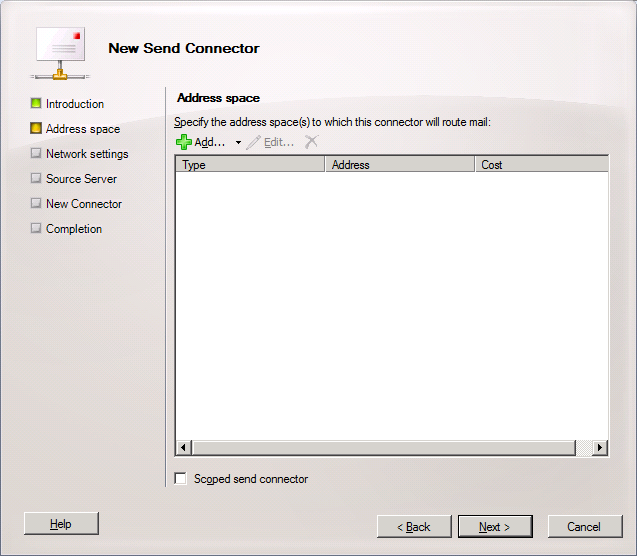Cancel the New Send Connector wizard
The height and width of the screenshot is (556, 637).
pyautogui.click(x=583, y=527)
